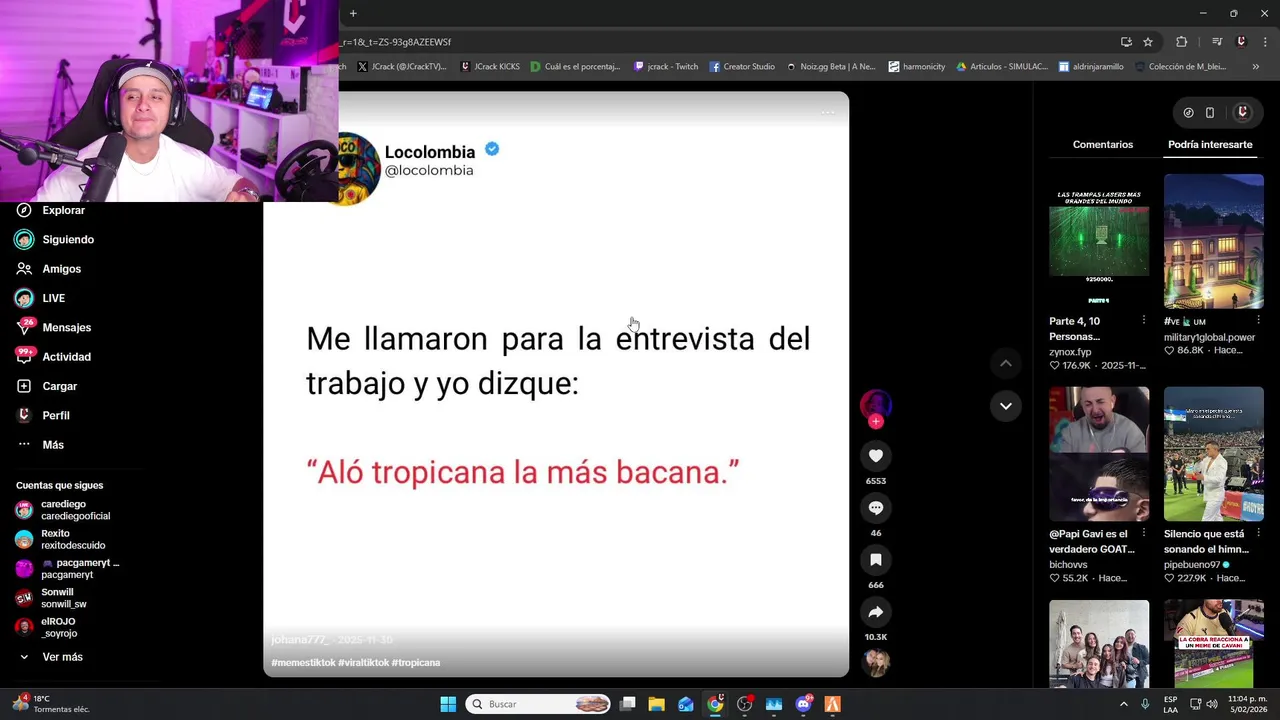Open Mensajes inbox
The image size is (1280, 720).
coord(53,327)
